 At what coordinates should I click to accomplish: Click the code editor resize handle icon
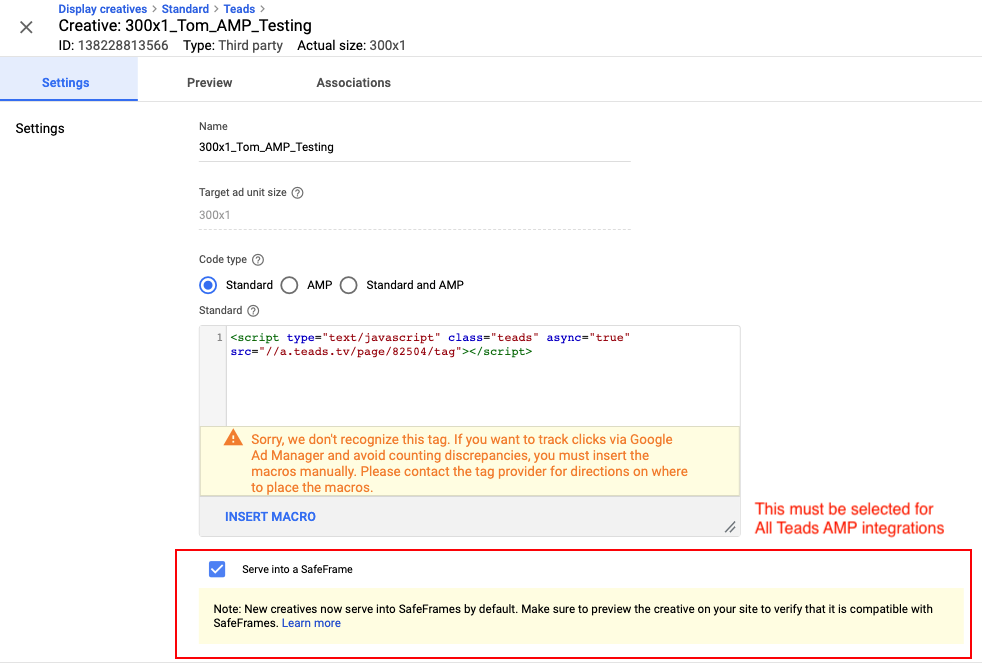730,528
